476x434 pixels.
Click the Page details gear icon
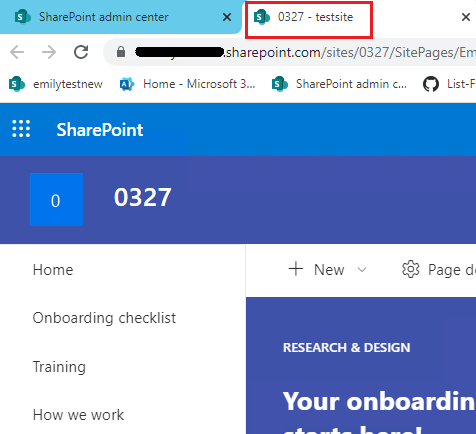point(411,269)
